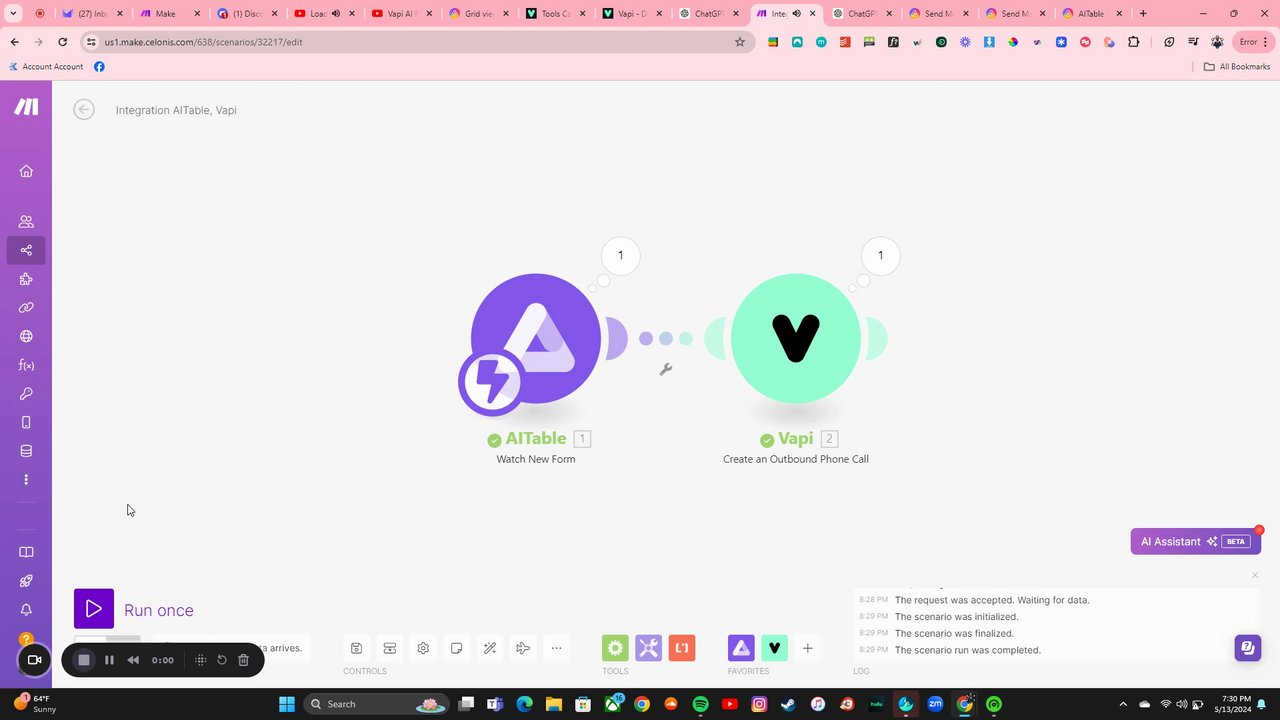Open the Team icon in the sidebar
The image size is (1280, 720).
click(x=26, y=222)
